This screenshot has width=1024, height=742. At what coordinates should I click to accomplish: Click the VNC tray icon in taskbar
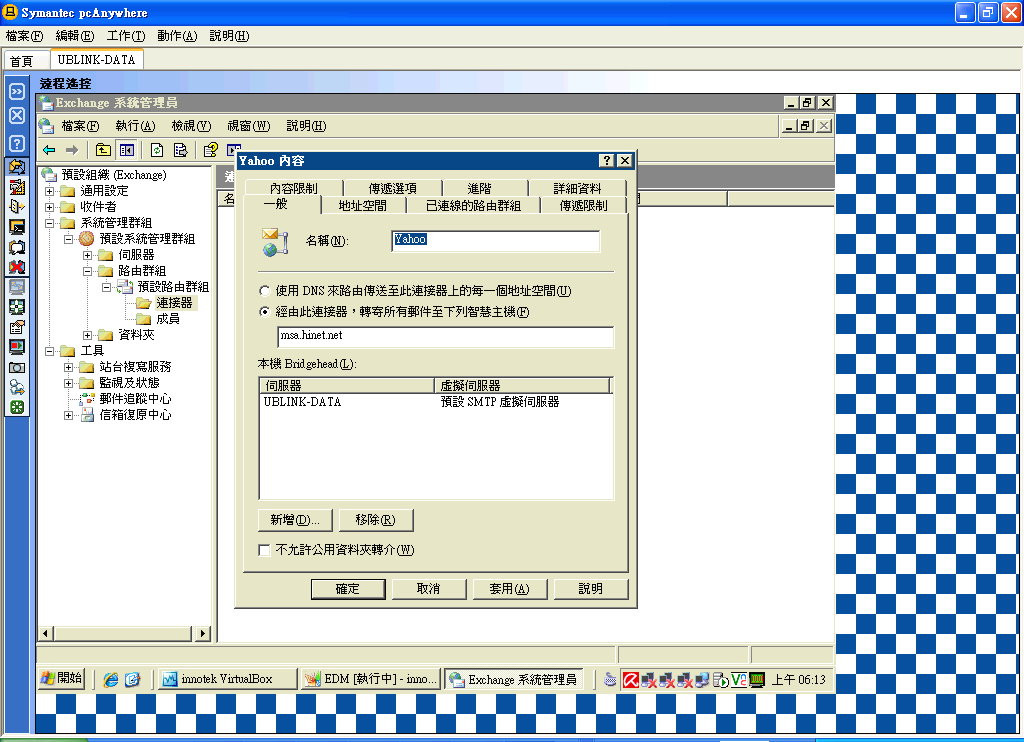coord(739,680)
